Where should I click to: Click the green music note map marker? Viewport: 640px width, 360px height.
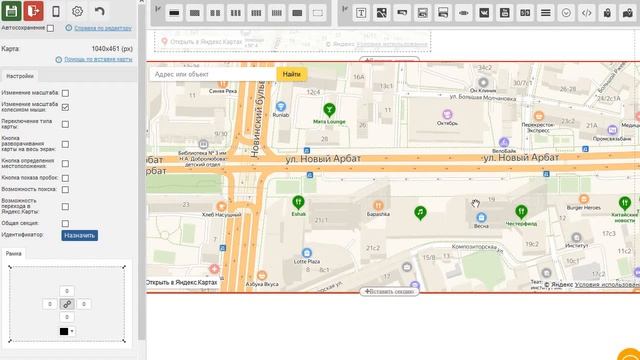420,213
